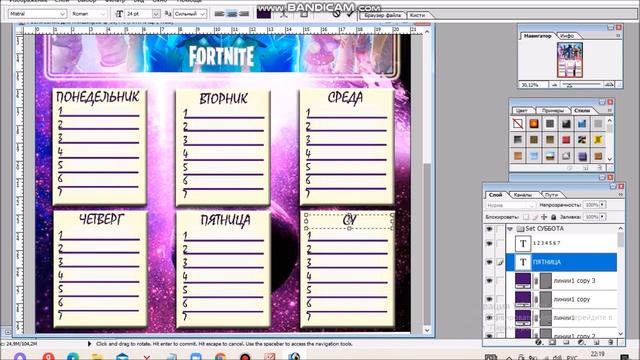Toggle lock all padlock
Image resolution: width=640 pixels, height=360 pixels.
(x=553, y=217)
